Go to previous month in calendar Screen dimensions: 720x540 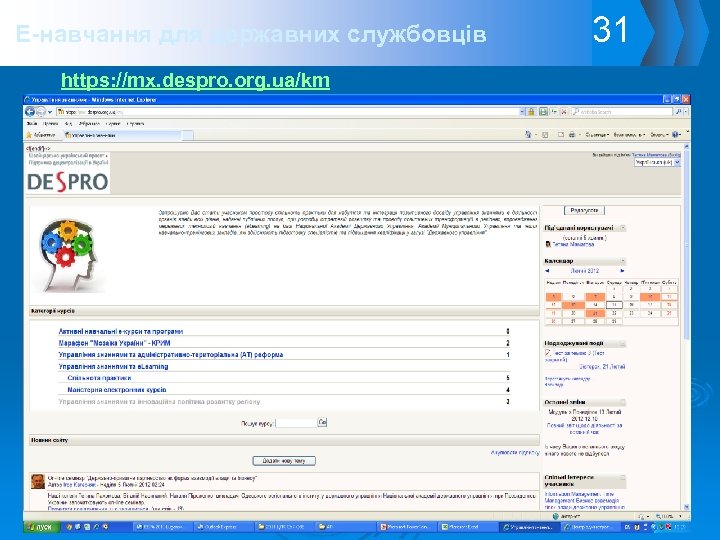[x=547, y=271]
